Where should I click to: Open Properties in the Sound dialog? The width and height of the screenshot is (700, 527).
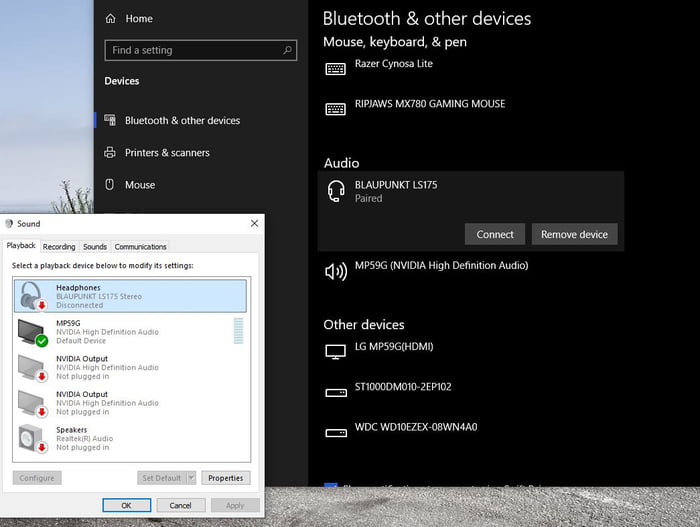(x=225, y=478)
